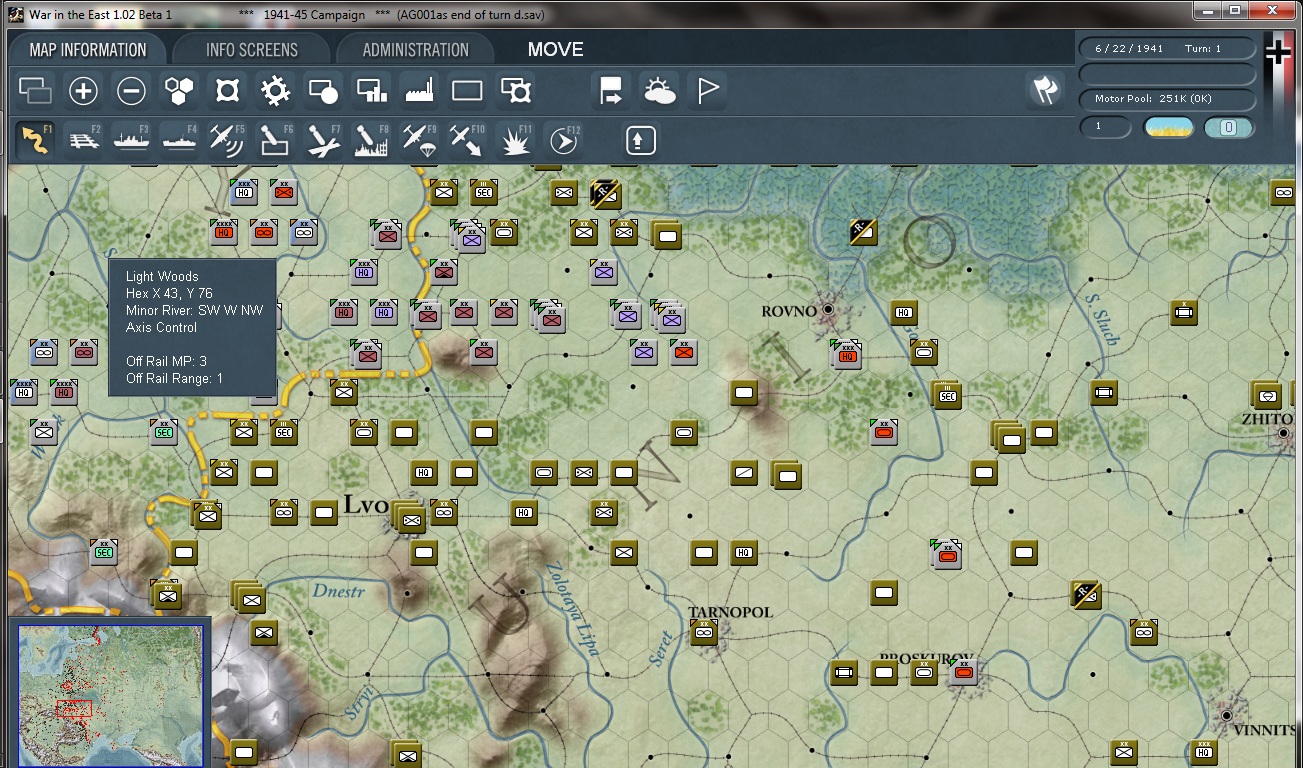Select the F1 move mode icon
Viewport: 1303px width, 768px height.
point(36,140)
